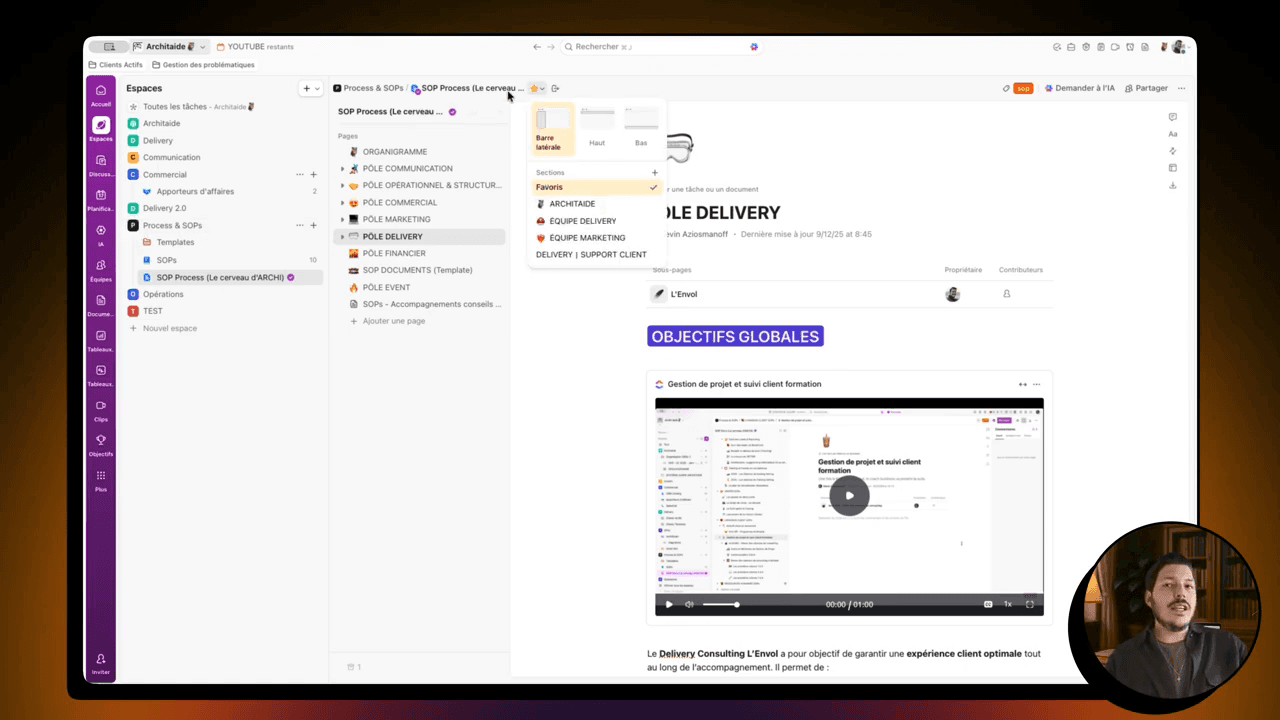Open the Aa typography settings icon
Viewport: 1280px width, 720px height.
1173,134
